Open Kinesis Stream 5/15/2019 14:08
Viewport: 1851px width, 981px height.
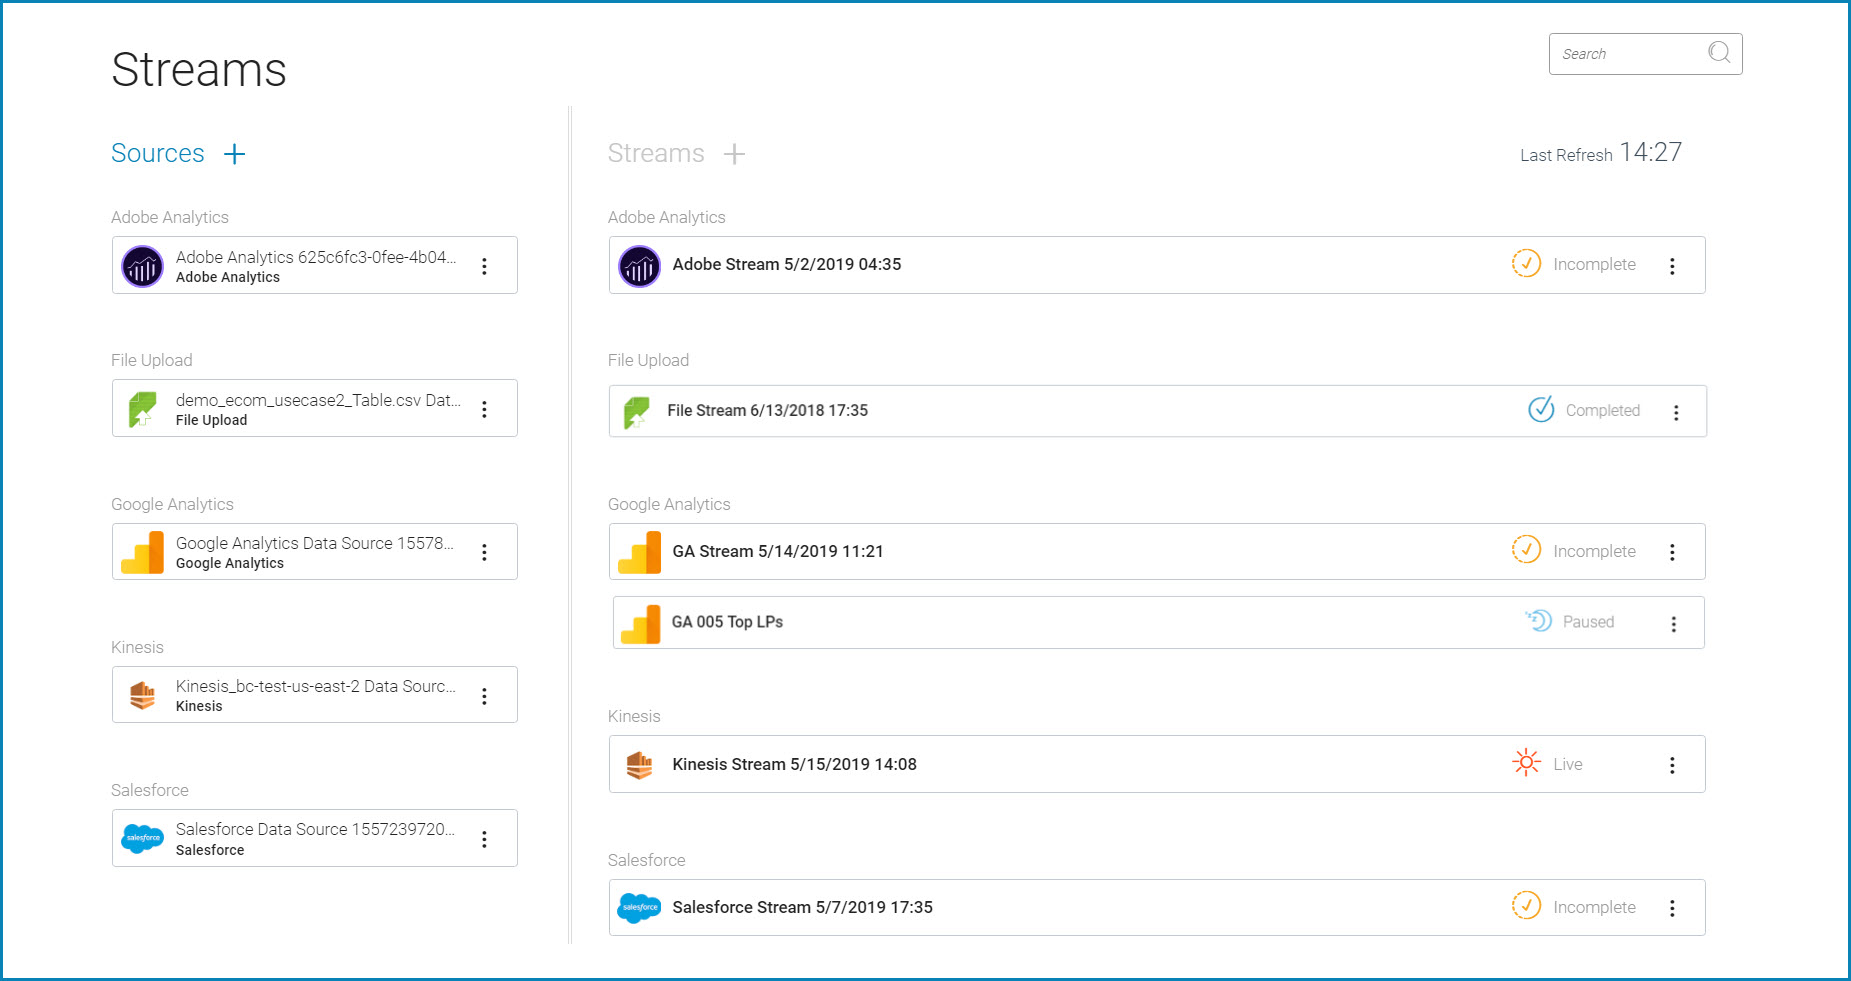(1157, 764)
